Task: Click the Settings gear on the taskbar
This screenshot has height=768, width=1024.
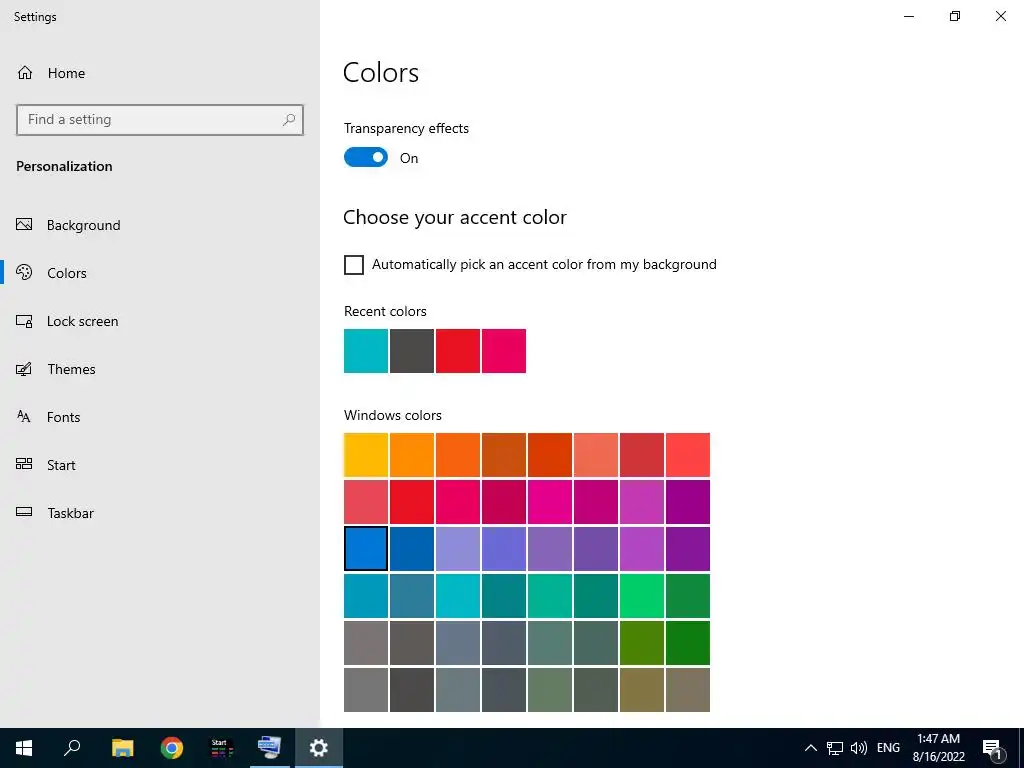Action: (x=319, y=748)
